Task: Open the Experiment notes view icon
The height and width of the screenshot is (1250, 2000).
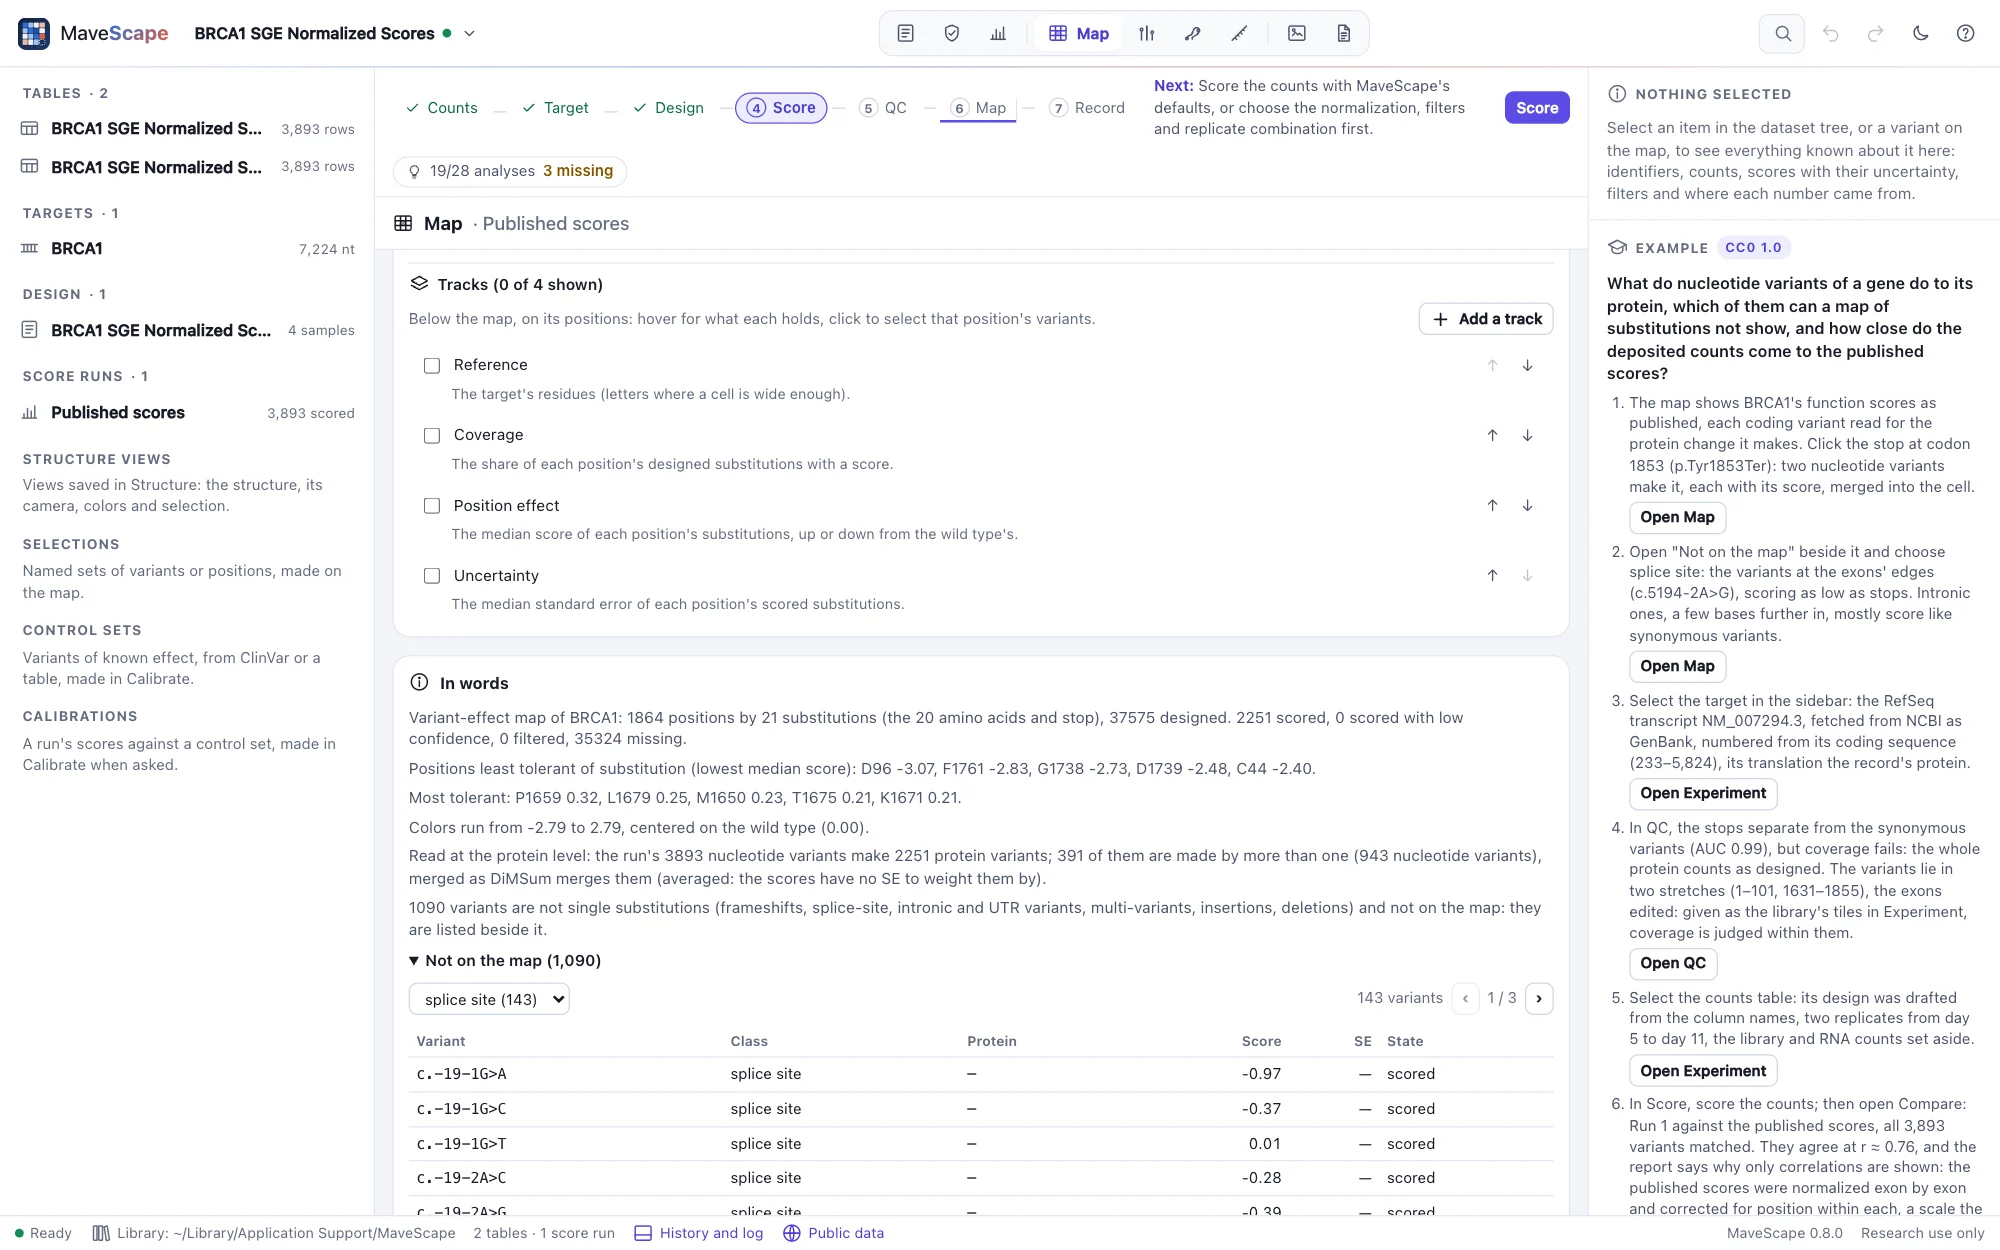Action: click(x=905, y=33)
